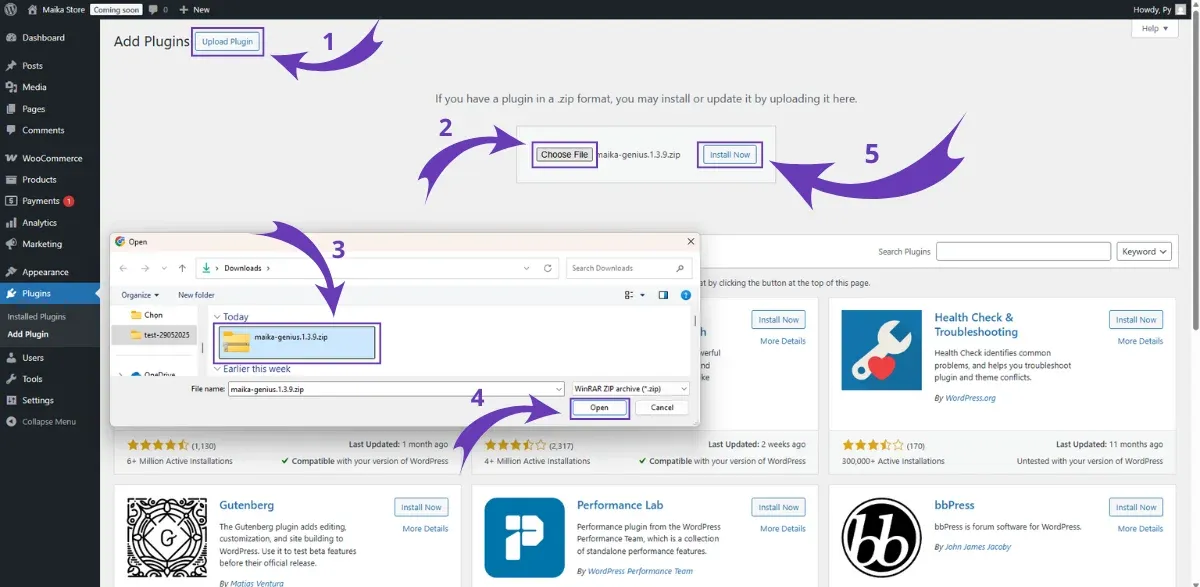Click the Settings icon in the sidebar
1200x587 pixels.
click(x=11, y=400)
